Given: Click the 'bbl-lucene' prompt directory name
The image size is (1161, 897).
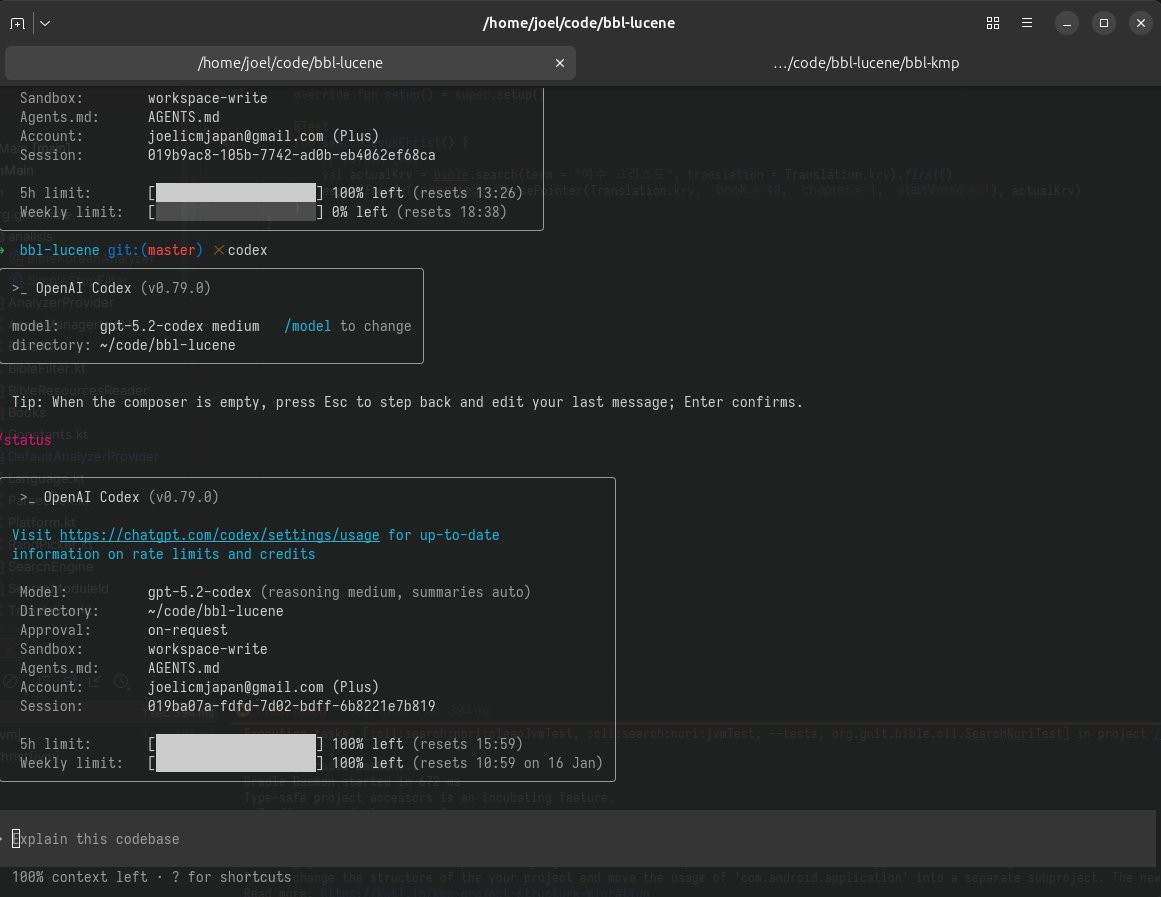Looking at the screenshot, I should point(59,250).
